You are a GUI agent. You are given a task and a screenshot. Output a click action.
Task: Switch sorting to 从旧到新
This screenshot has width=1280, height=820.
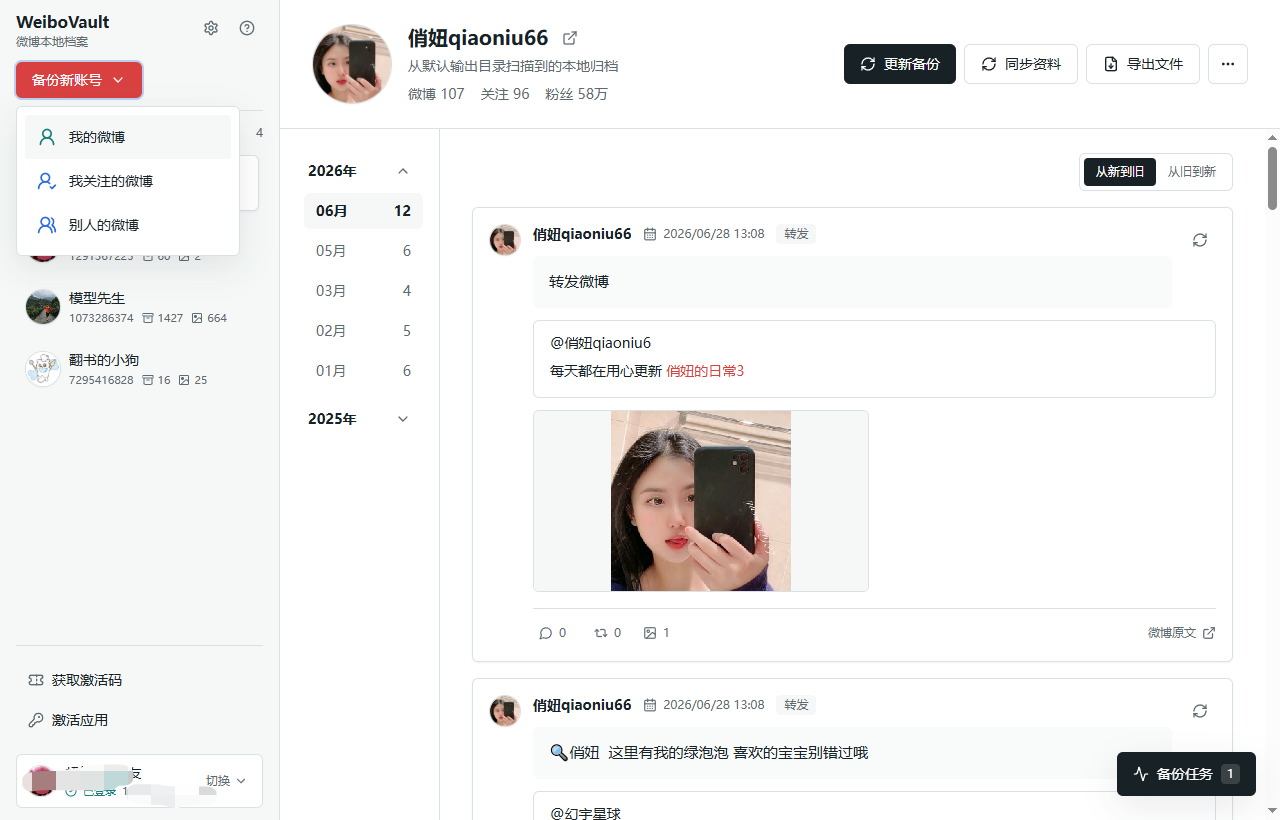point(1192,172)
